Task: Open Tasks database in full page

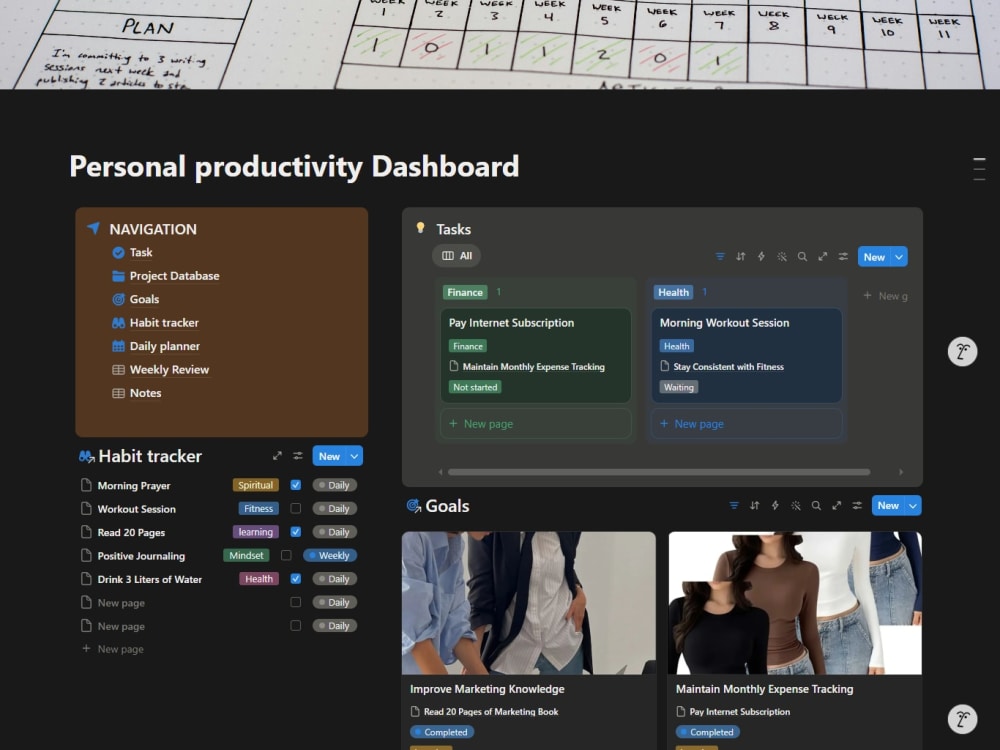Action: click(x=823, y=256)
